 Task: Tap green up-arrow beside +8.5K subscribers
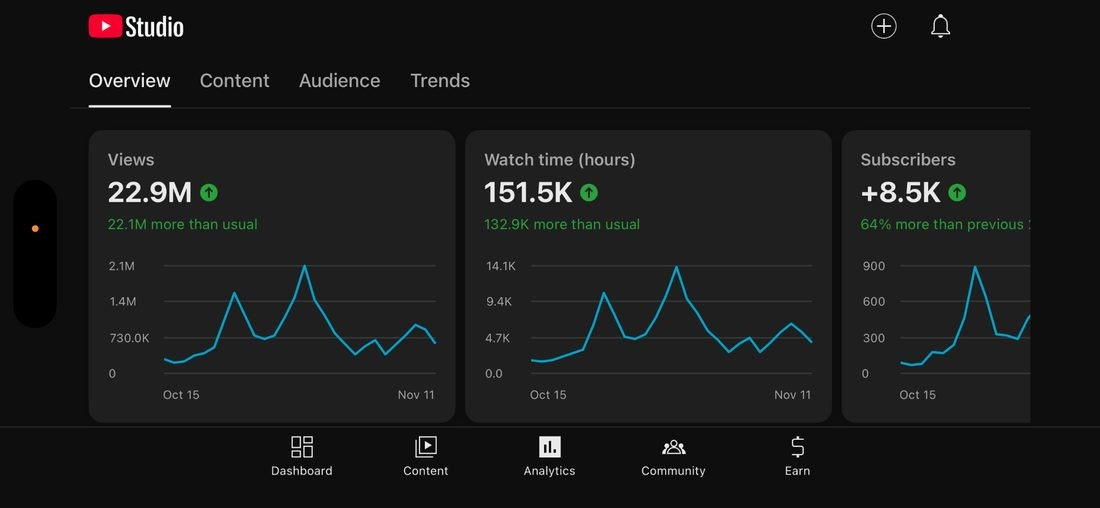(957, 192)
